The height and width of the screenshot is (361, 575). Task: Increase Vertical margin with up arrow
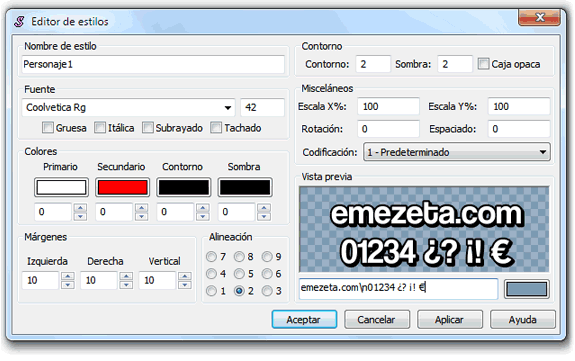coord(185,276)
